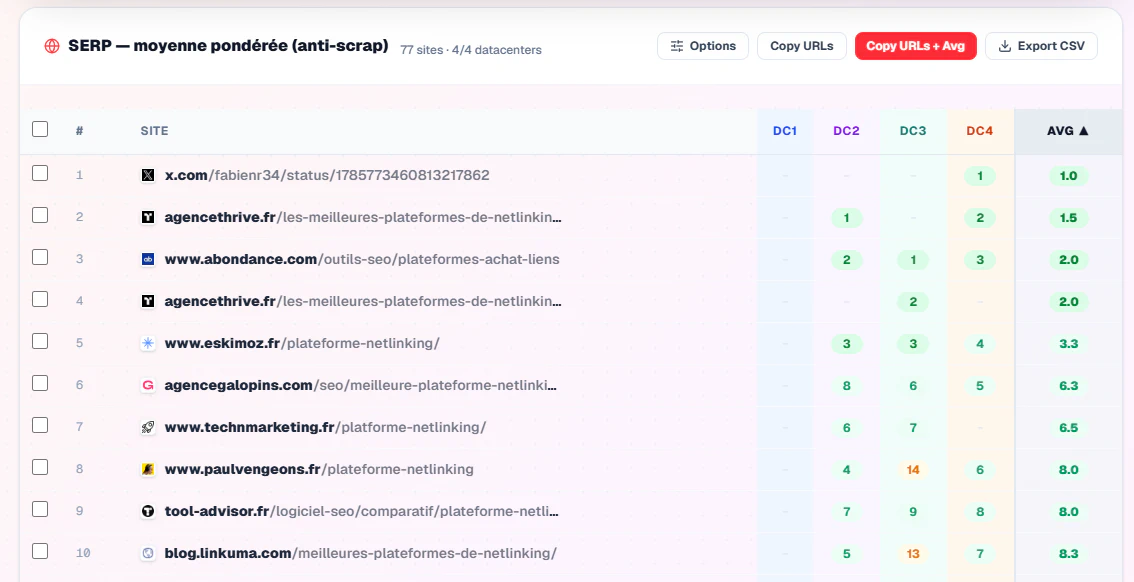Tick the www.eskimoz.fr row checkbox
The width and height of the screenshot is (1134, 582).
(40, 341)
